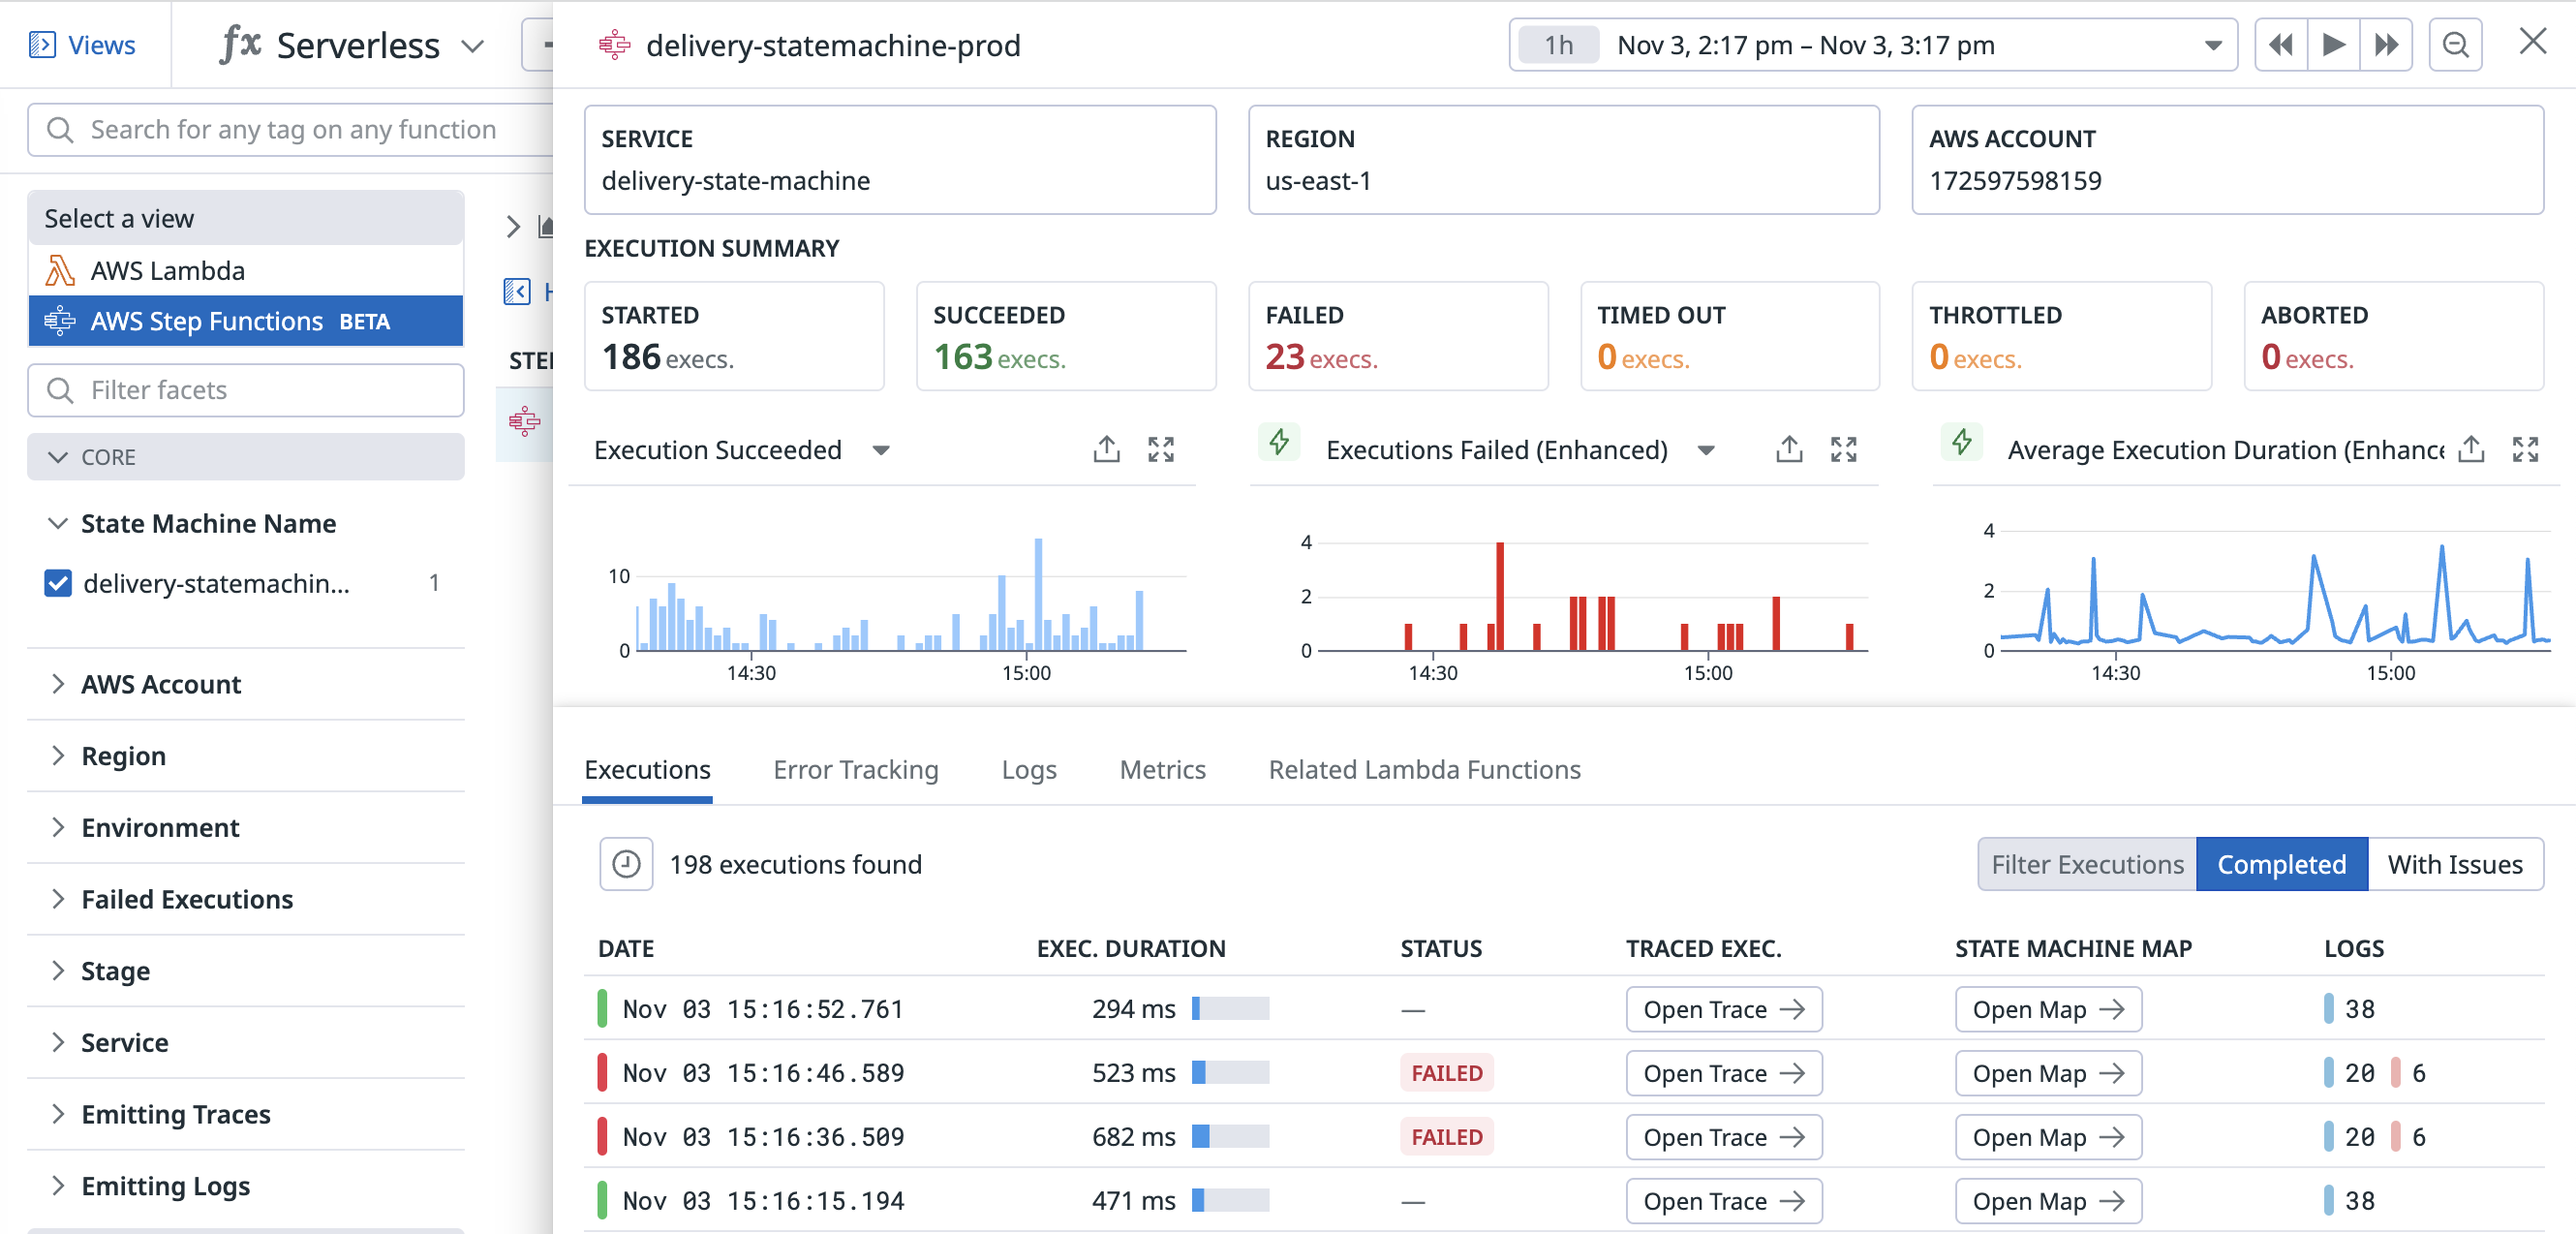Switch to the Error Tracking tab
The width and height of the screenshot is (2576, 1234).
coord(855,769)
